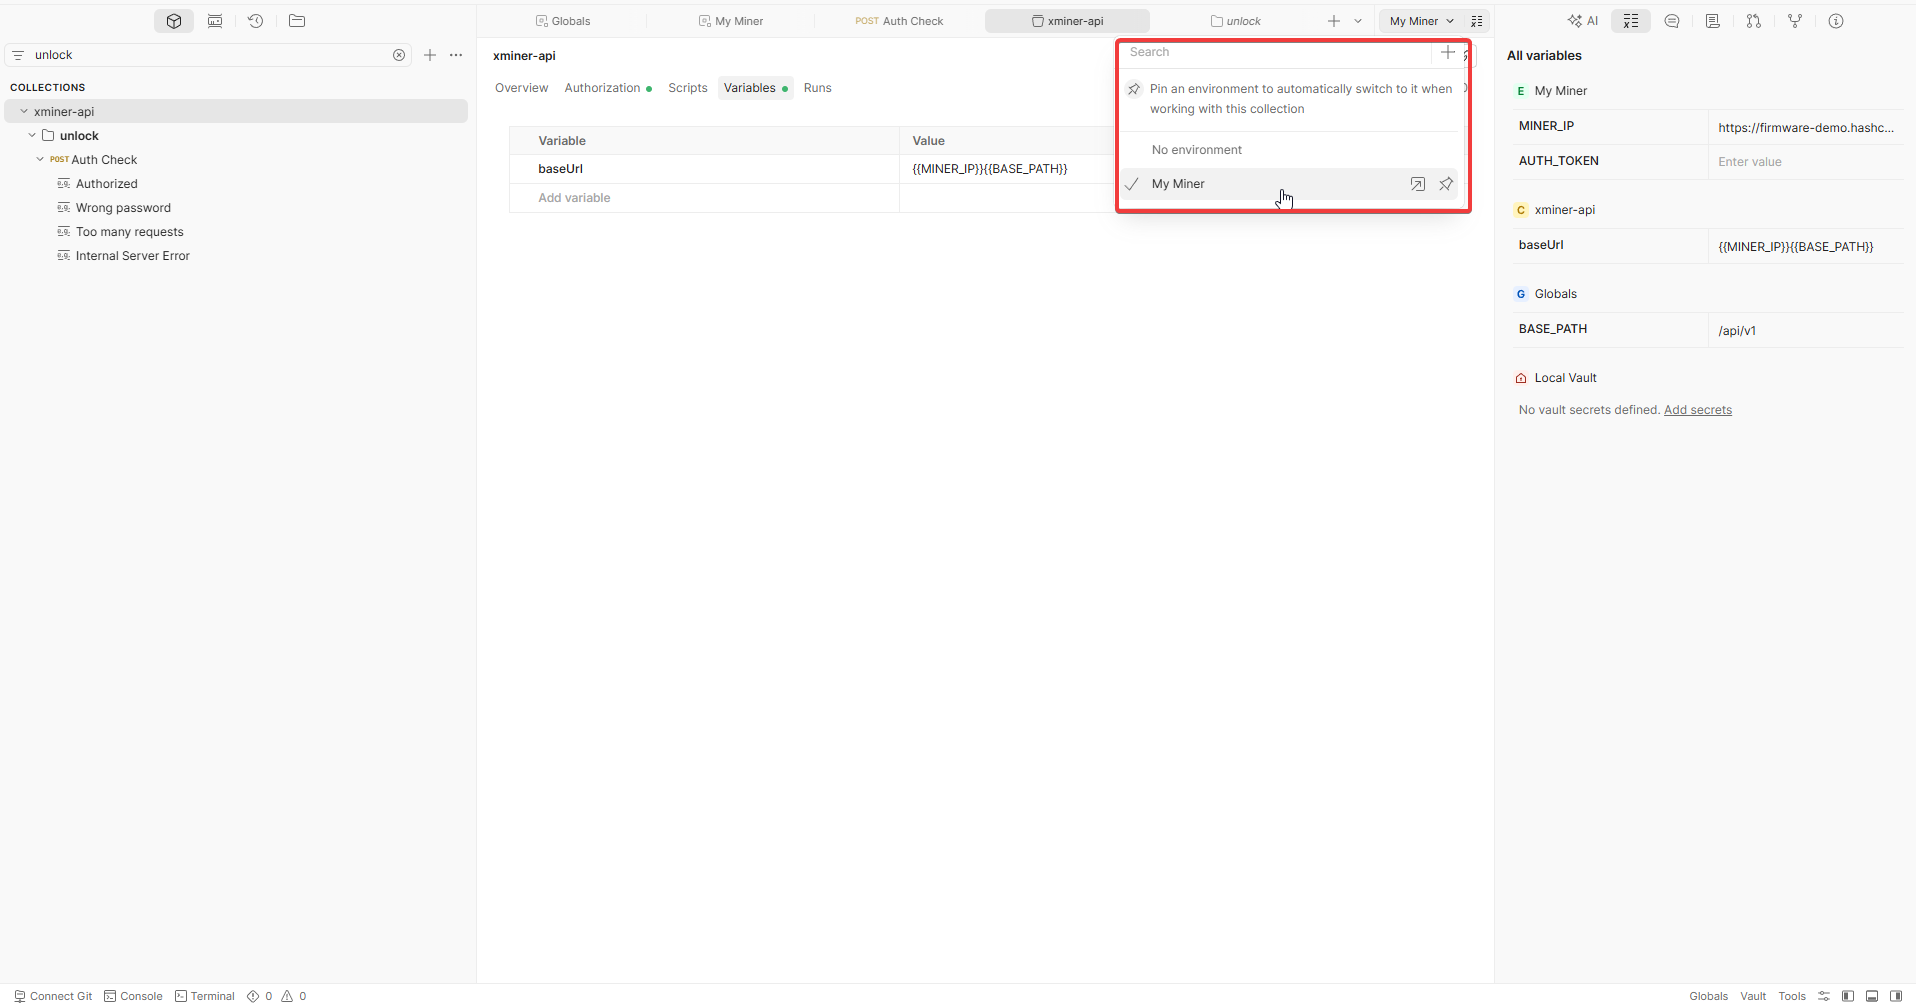Toggle the left sidebar layout icon

pyautogui.click(x=1848, y=996)
